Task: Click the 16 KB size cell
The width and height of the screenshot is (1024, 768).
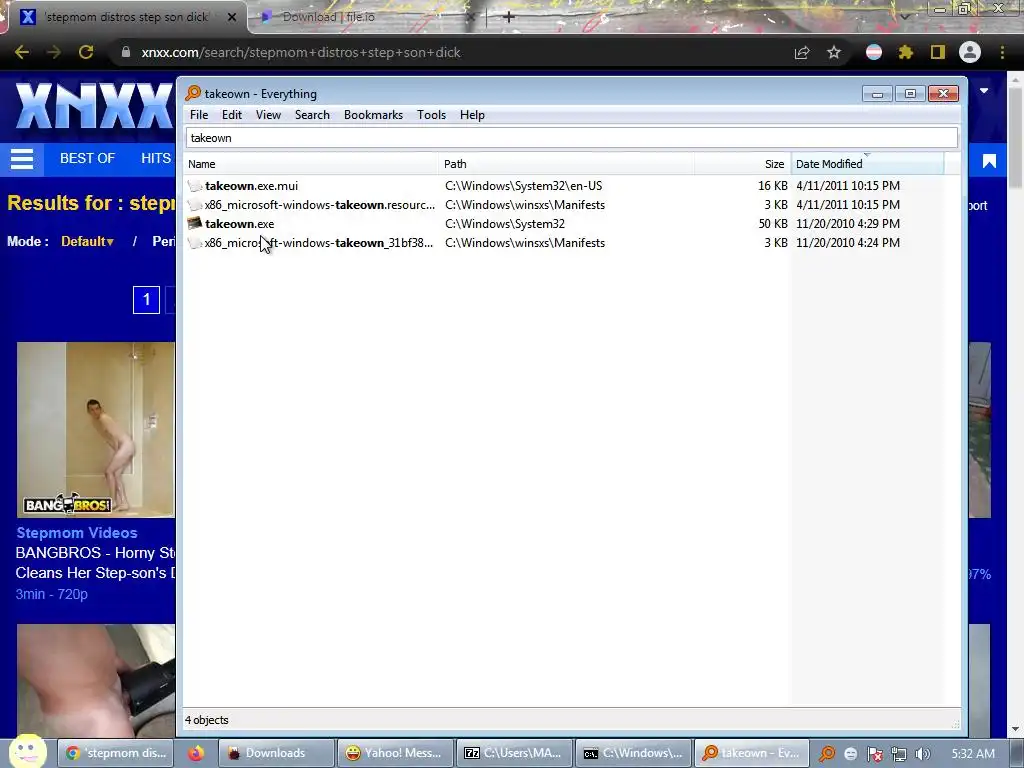Action: (773, 186)
